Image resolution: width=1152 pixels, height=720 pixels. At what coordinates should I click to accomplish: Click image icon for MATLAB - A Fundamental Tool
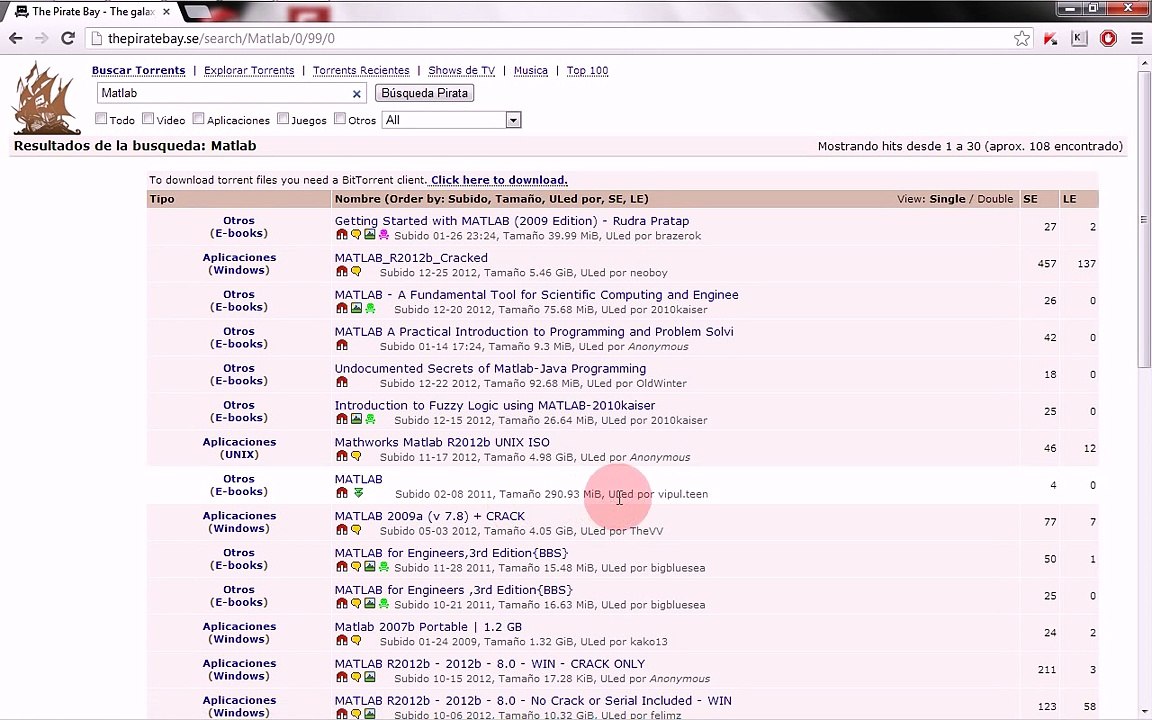click(x=356, y=308)
